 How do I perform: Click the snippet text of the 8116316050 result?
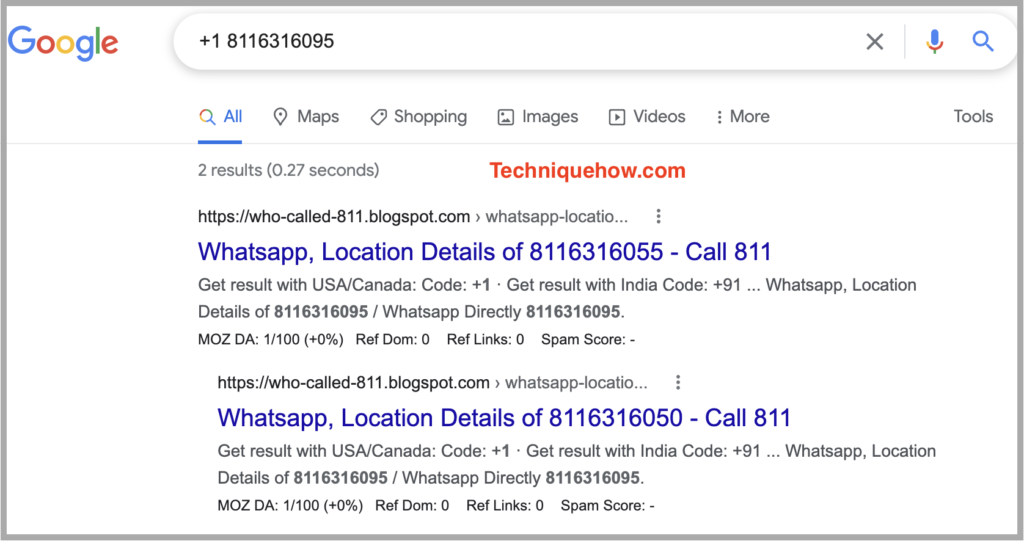pos(577,464)
